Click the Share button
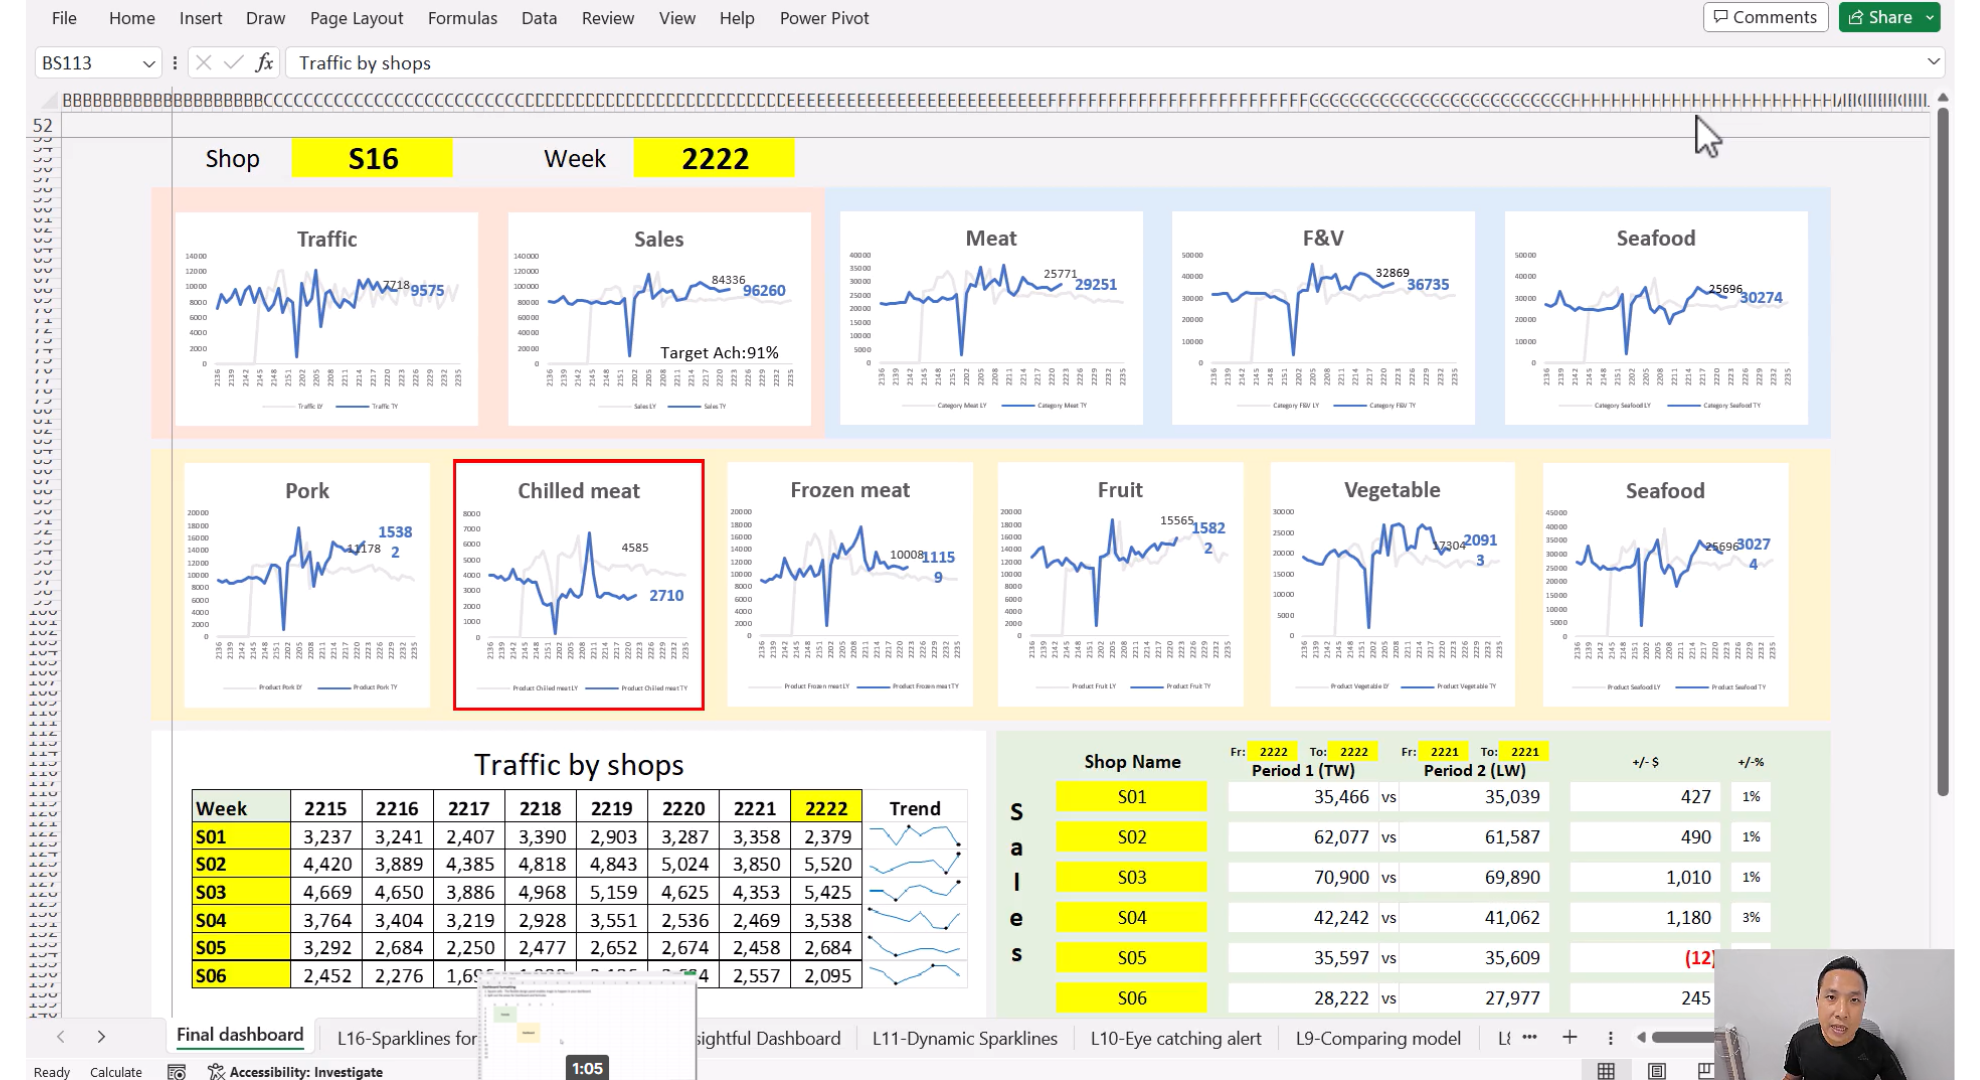Screen dimensions: 1980x1080 coord(1880,17)
